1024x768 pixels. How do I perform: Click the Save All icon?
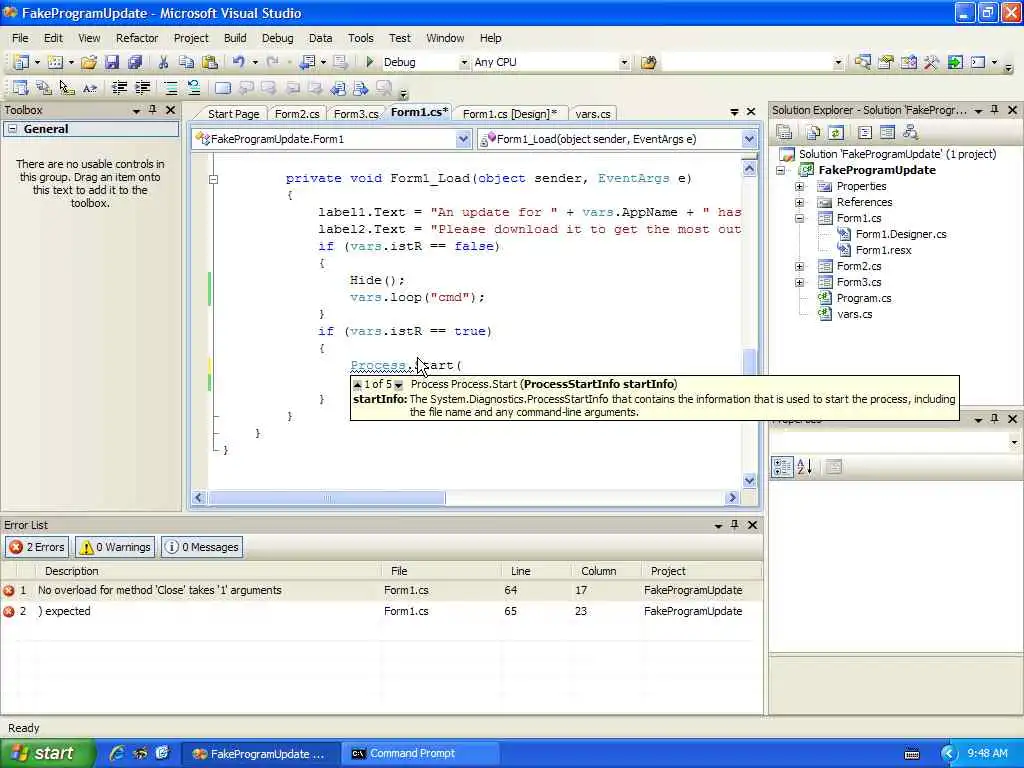[x=135, y=62]
